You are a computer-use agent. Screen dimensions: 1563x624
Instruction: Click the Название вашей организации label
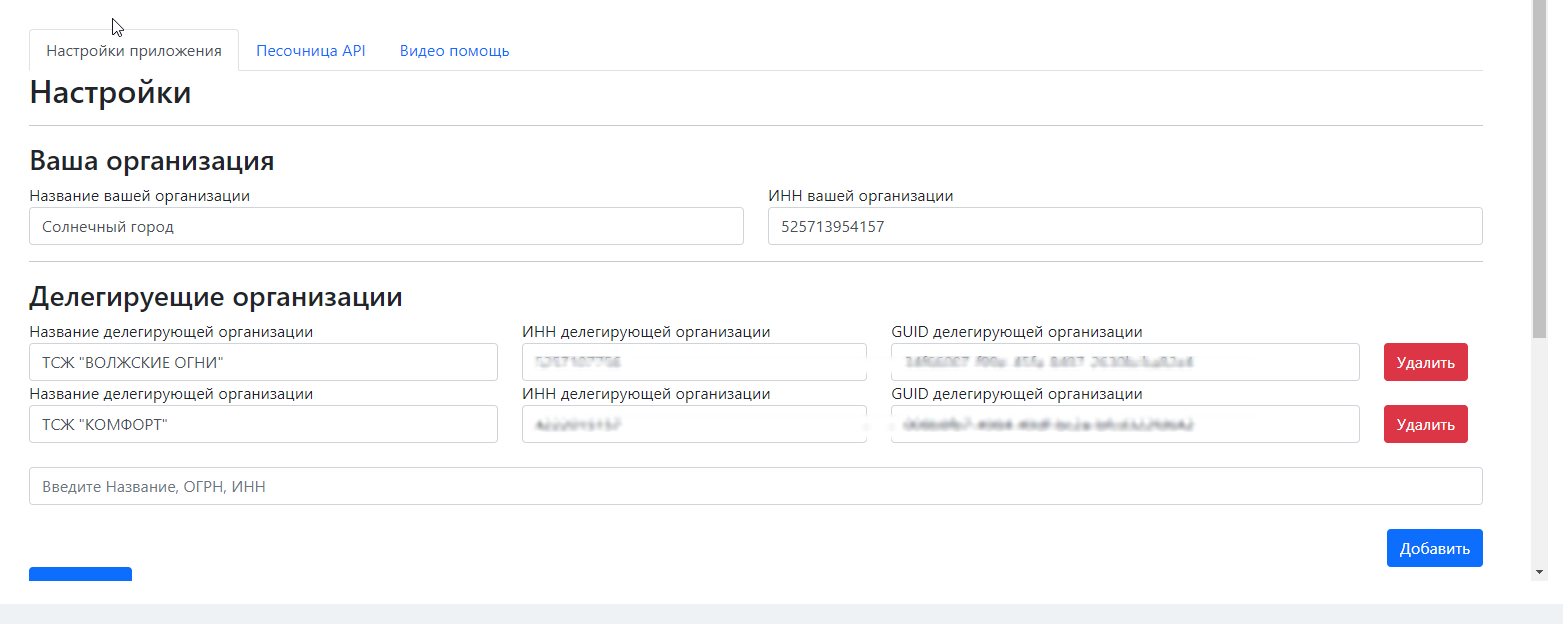click(139, 196)
